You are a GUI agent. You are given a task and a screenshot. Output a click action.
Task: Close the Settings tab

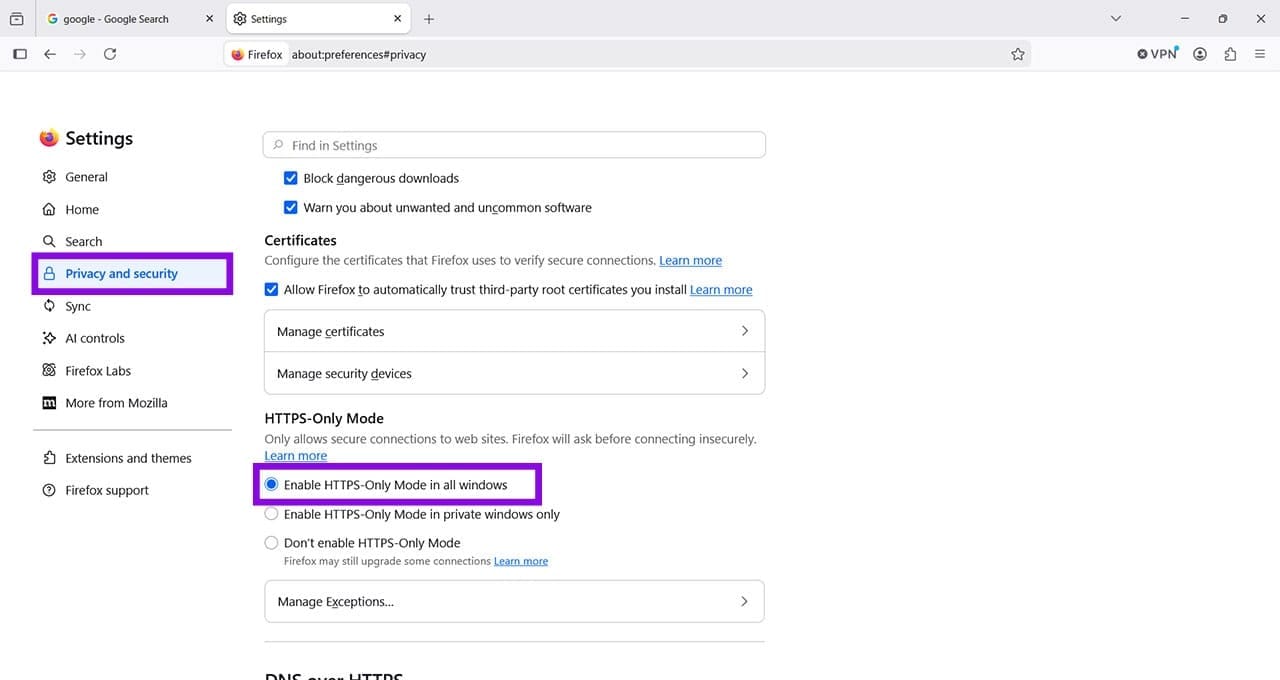pyautogui.click(x=398, y=18)
